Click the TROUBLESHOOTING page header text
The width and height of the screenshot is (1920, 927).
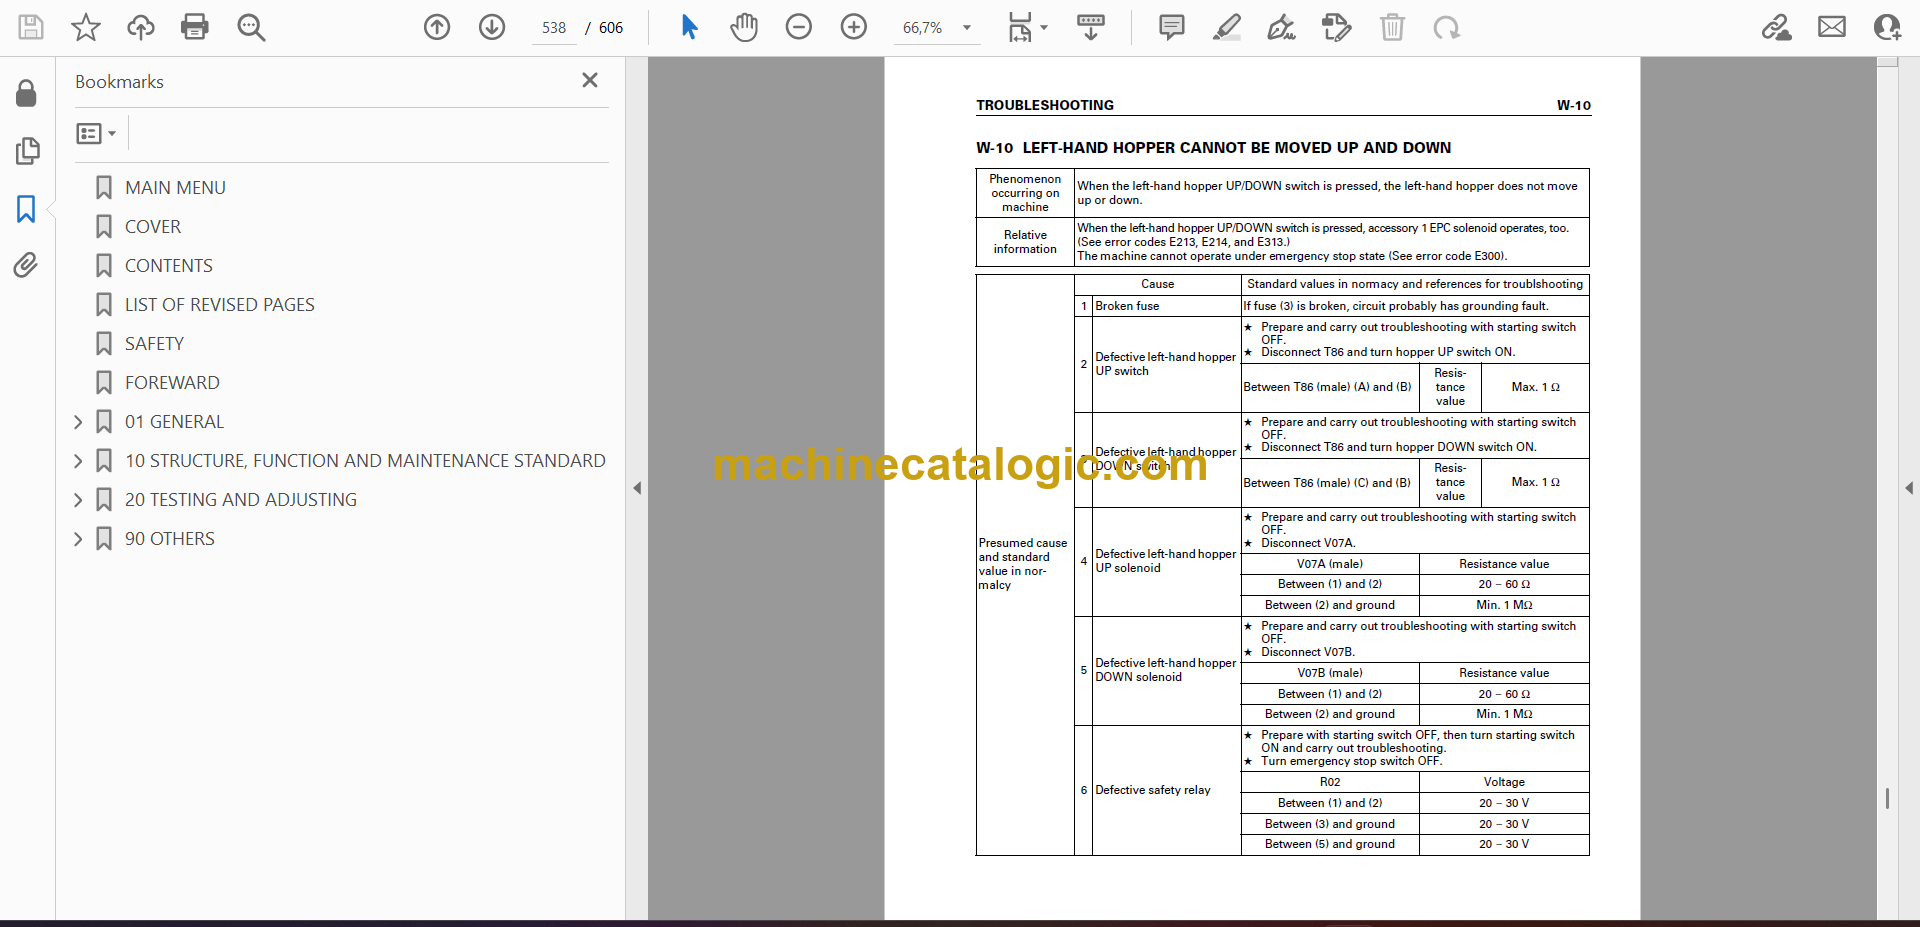[x=1045, y=105]
